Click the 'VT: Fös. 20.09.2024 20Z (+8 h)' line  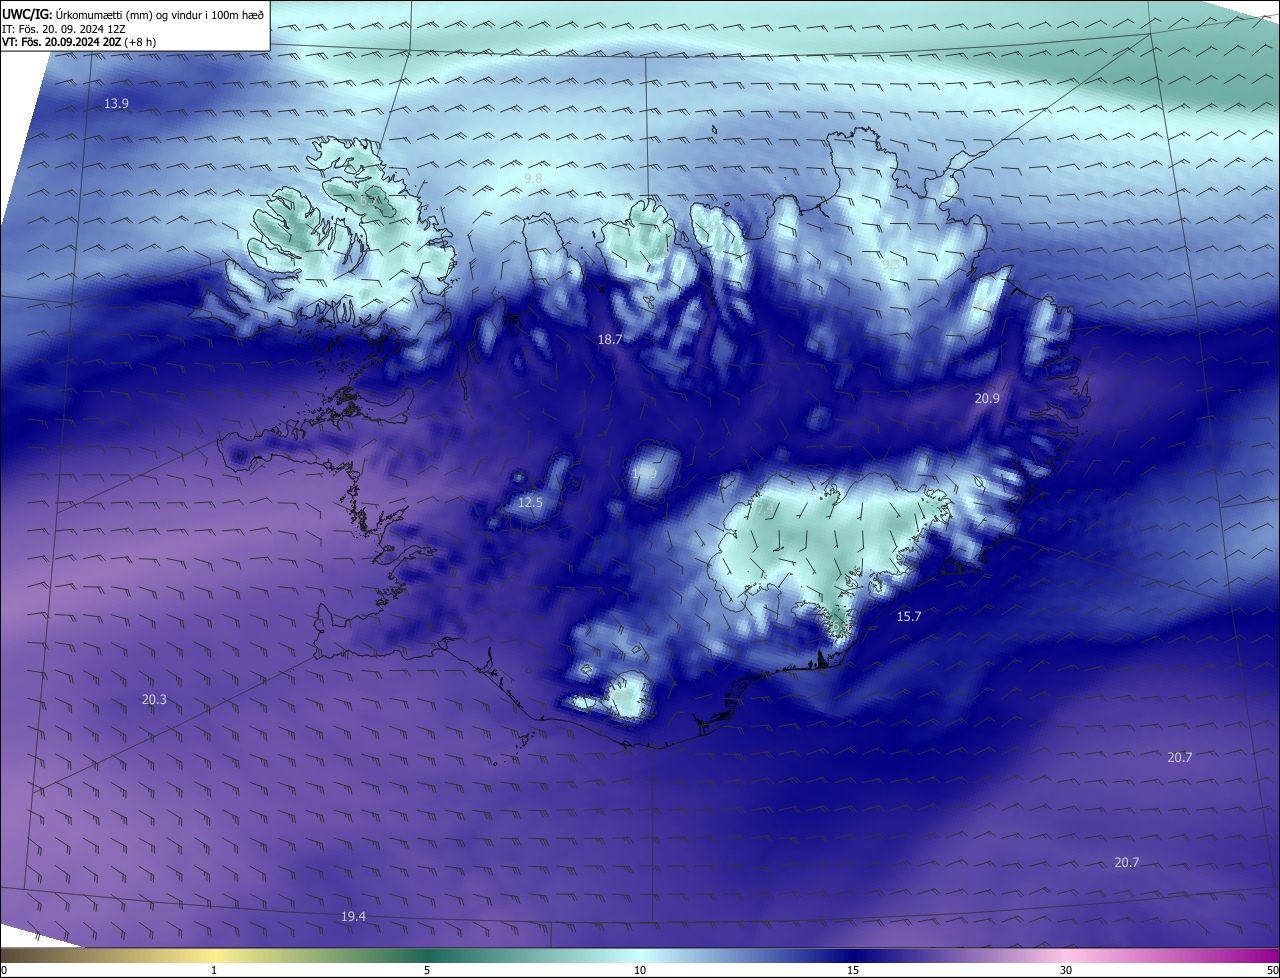[x=79, y=42]
